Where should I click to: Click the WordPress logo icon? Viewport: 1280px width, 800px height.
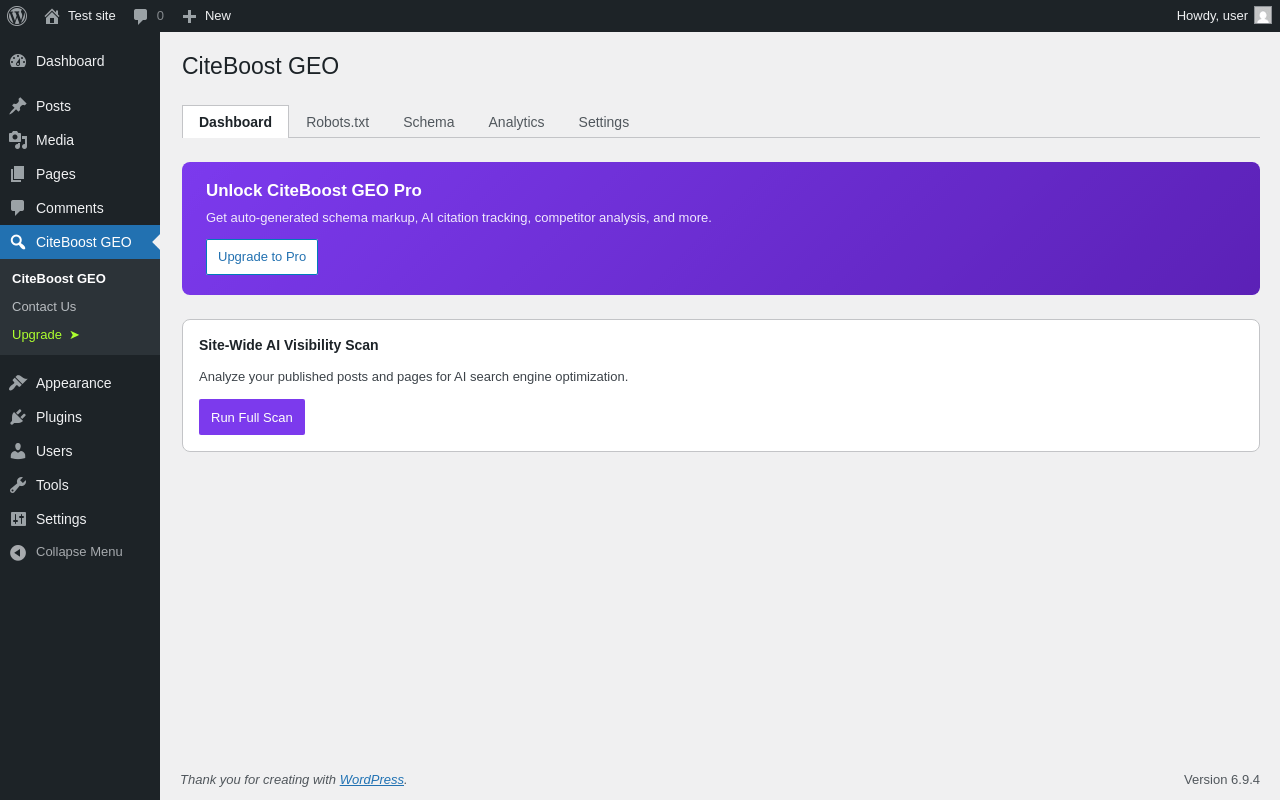click(17, 16)
